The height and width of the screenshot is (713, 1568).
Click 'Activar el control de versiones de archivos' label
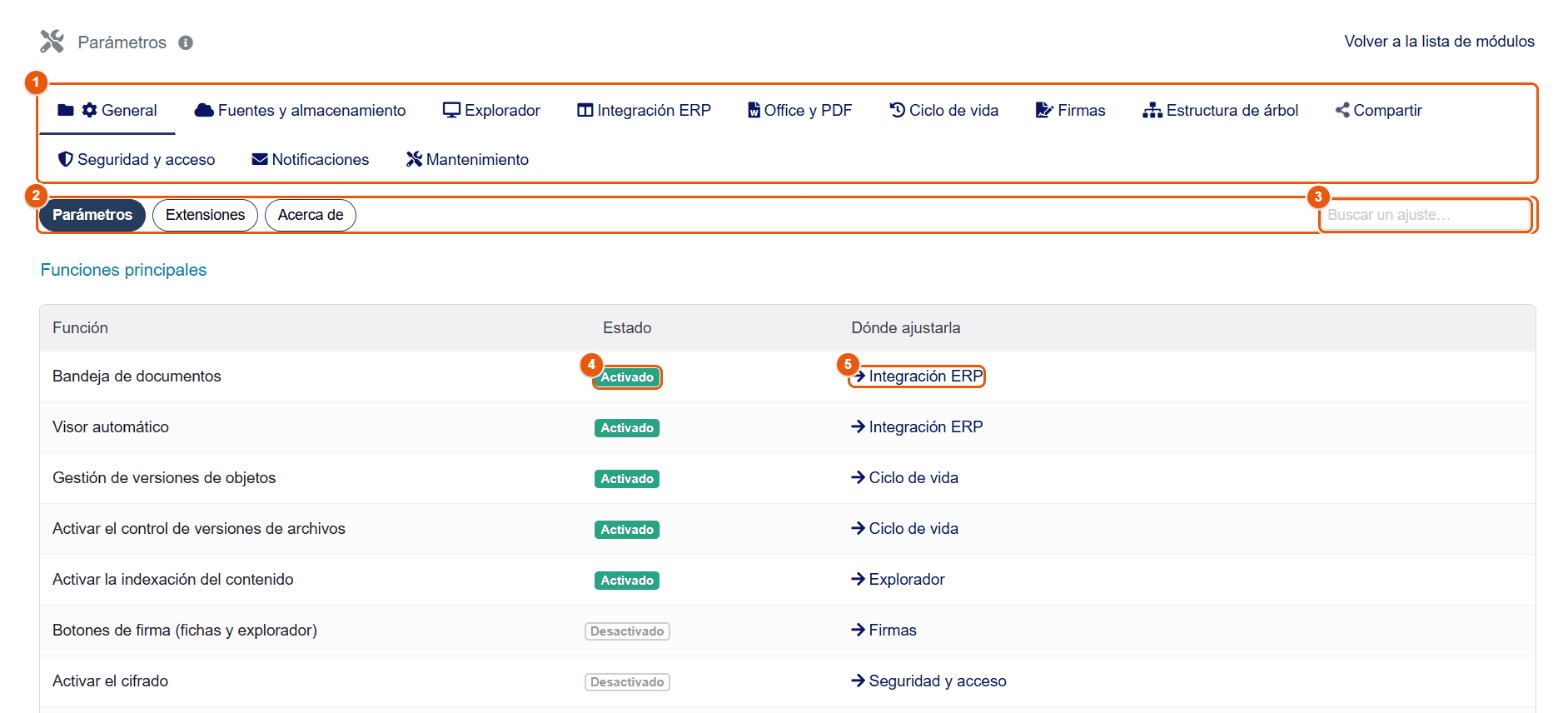[199, 529]
